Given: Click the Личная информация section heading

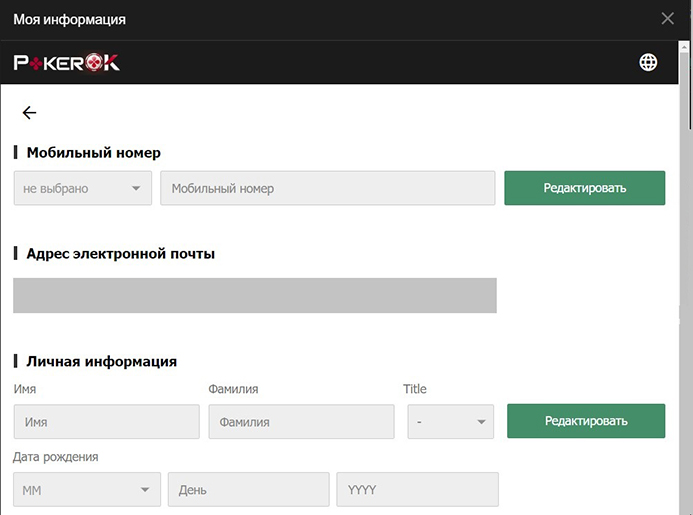Looking at the screenshot, I should 101,361.
